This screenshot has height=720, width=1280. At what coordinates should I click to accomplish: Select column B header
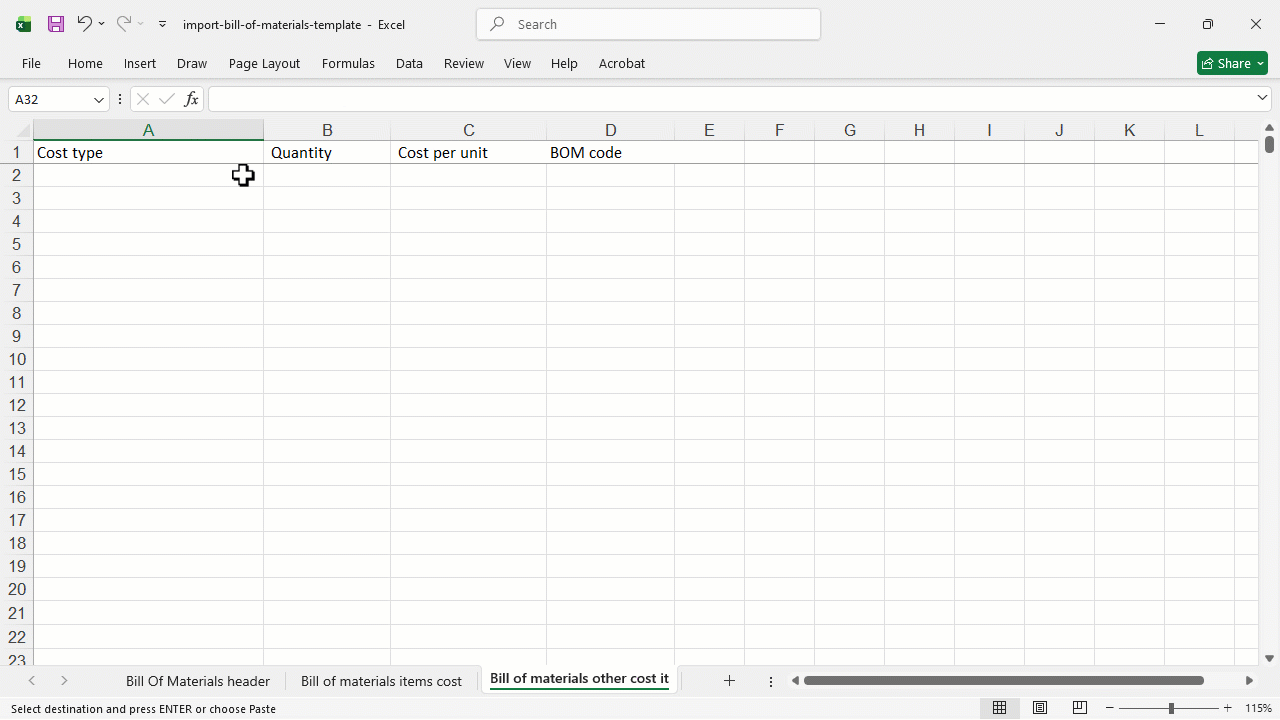[x=327, y=130]
